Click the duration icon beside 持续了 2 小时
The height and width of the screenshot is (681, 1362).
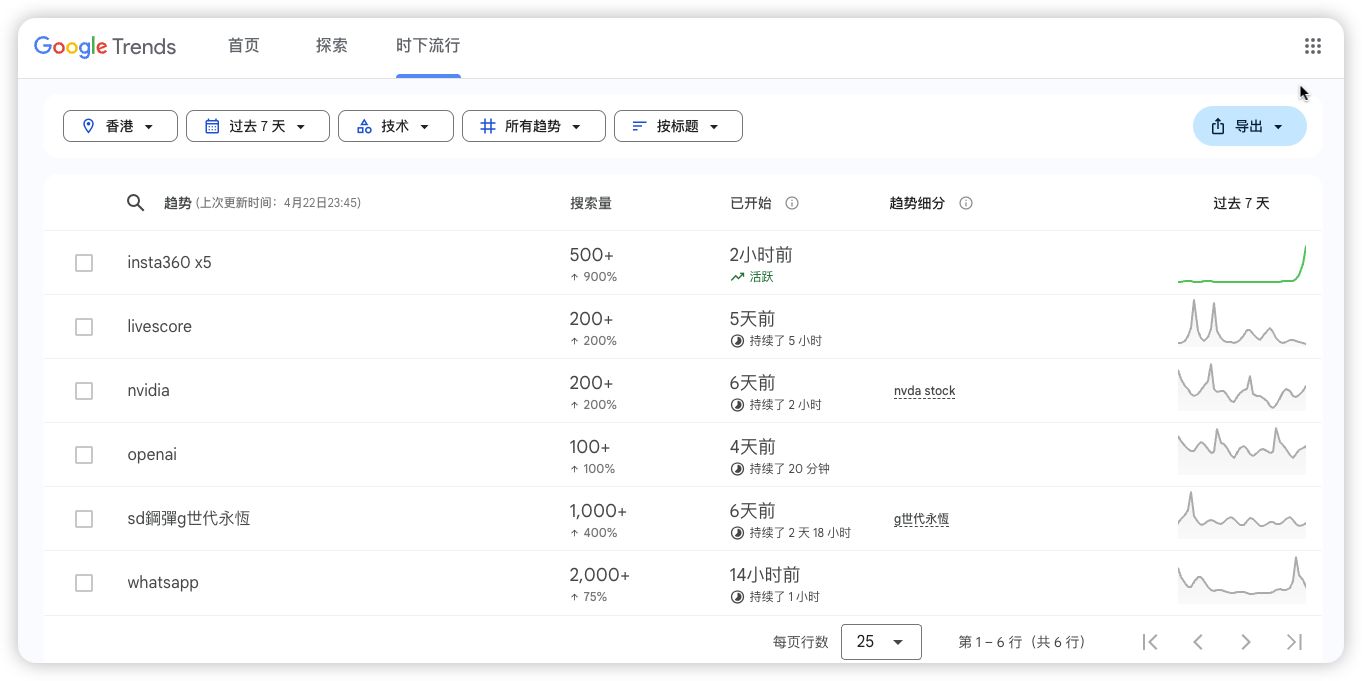737,405
